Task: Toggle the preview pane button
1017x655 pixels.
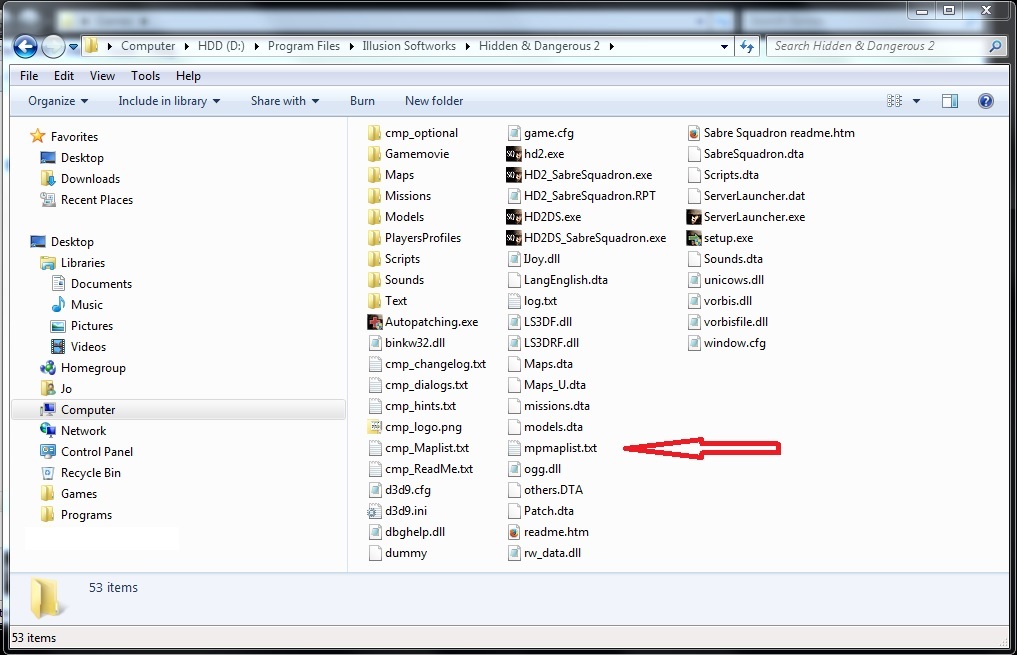Action: (x=950, y=101)
